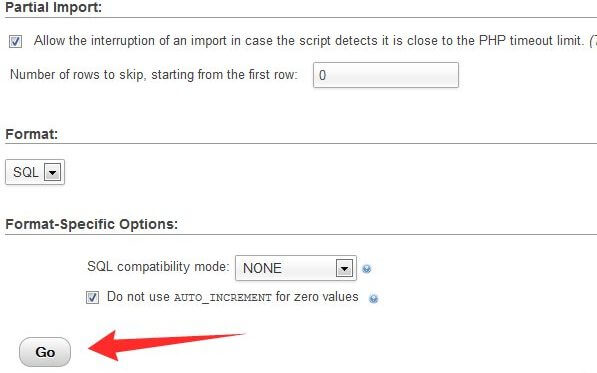Image resolution: width=597 pixels, height=373 pixels.
Task: Click 'for zero values' label text
Action: point(317,296)
